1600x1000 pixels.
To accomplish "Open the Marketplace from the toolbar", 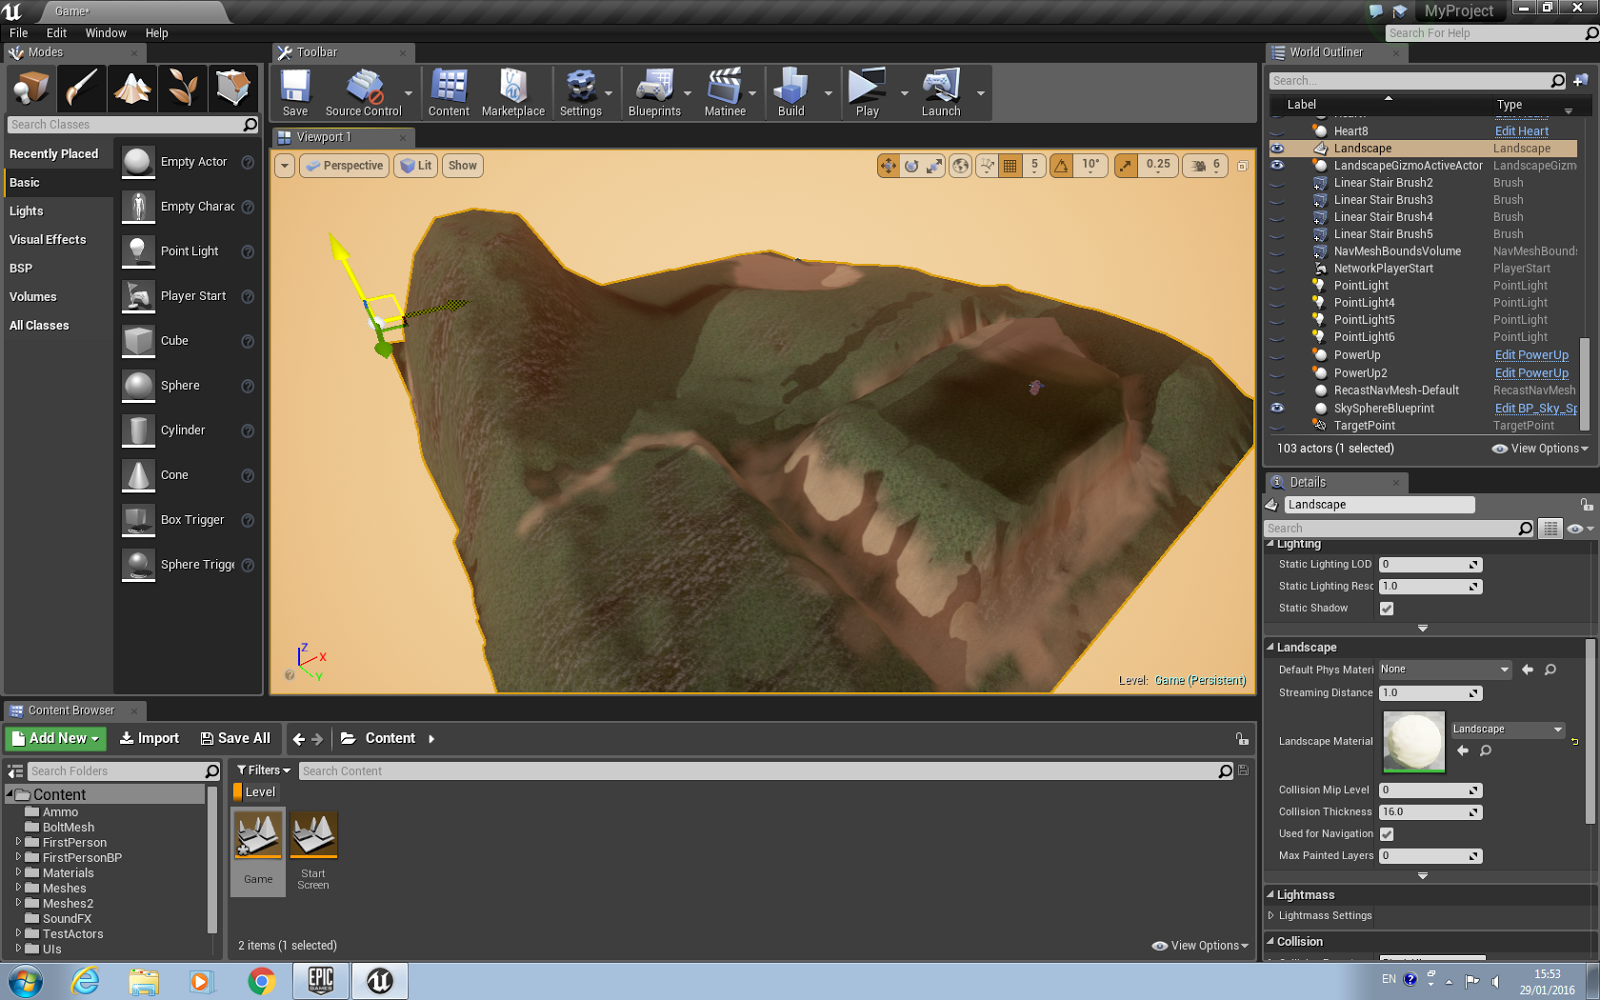I will (513, 90).
